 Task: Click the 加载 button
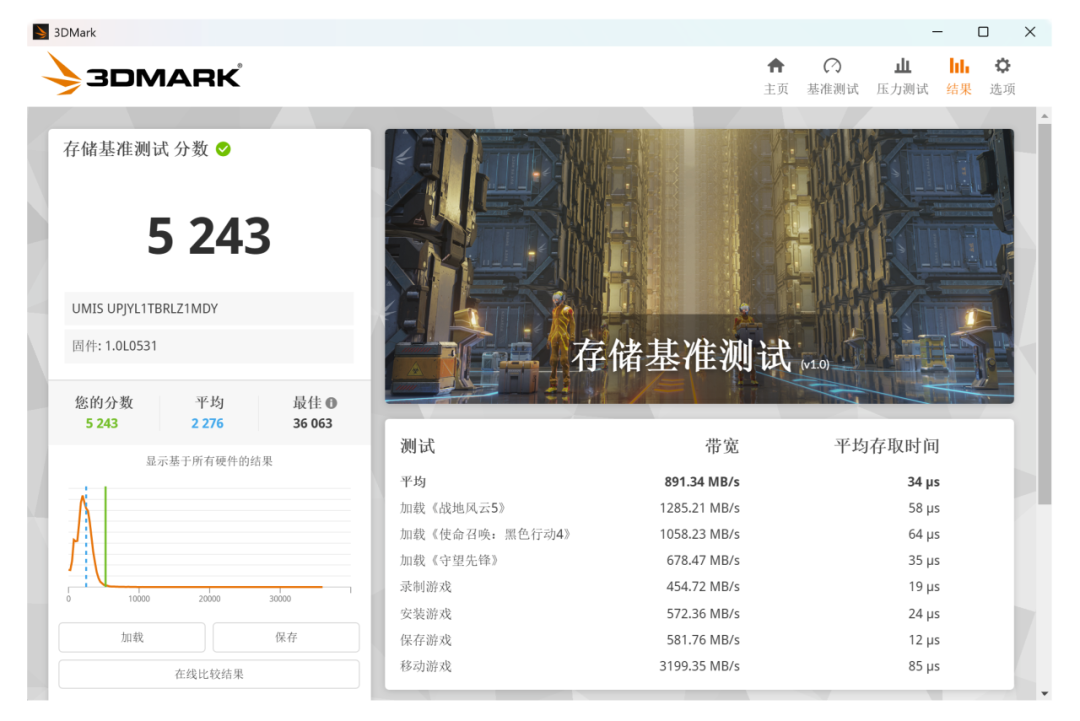[132, 637]
